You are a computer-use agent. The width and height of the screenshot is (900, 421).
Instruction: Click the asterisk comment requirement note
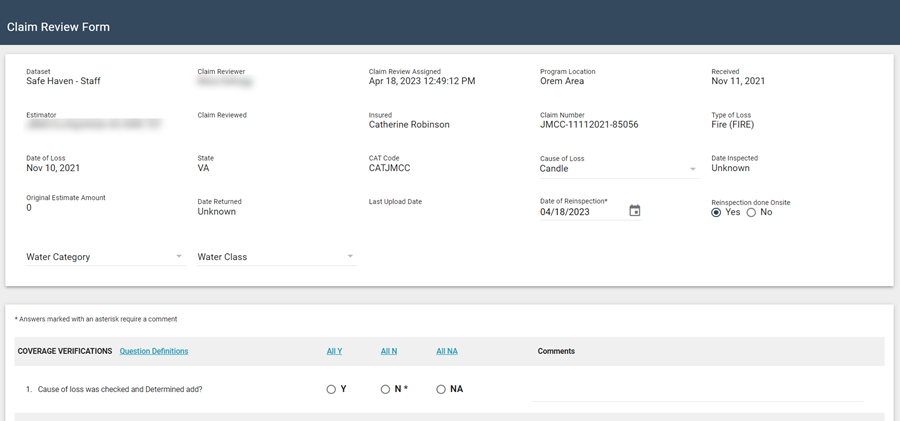coord(96,319)
